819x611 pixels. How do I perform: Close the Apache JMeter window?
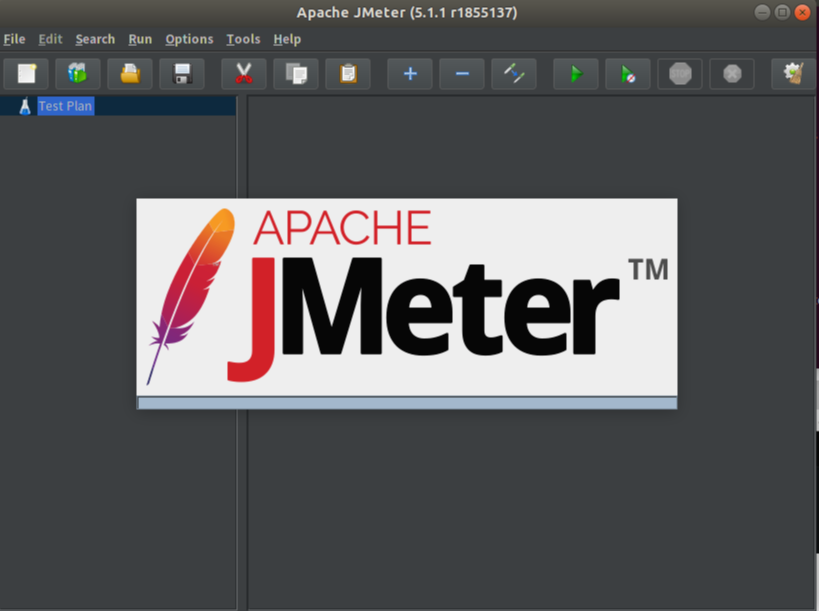coord(802,12)
